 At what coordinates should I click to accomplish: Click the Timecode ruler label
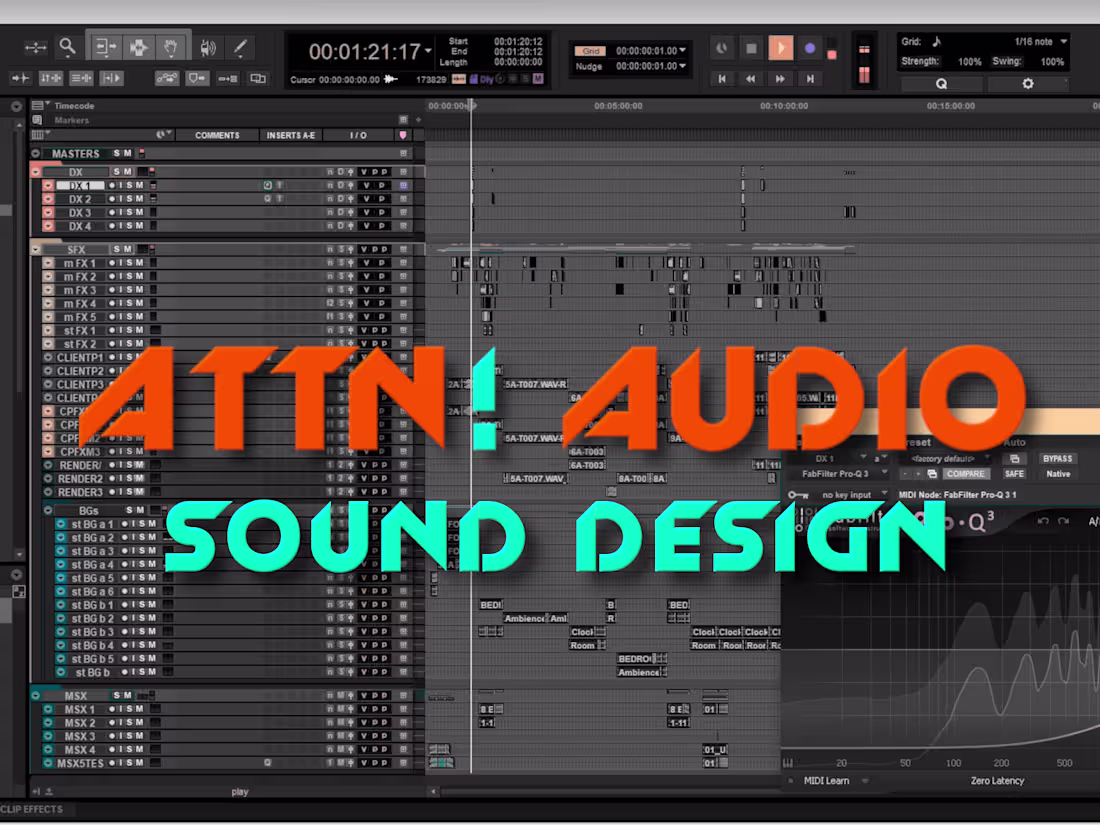pyautogui.click(x=74, y=106)
